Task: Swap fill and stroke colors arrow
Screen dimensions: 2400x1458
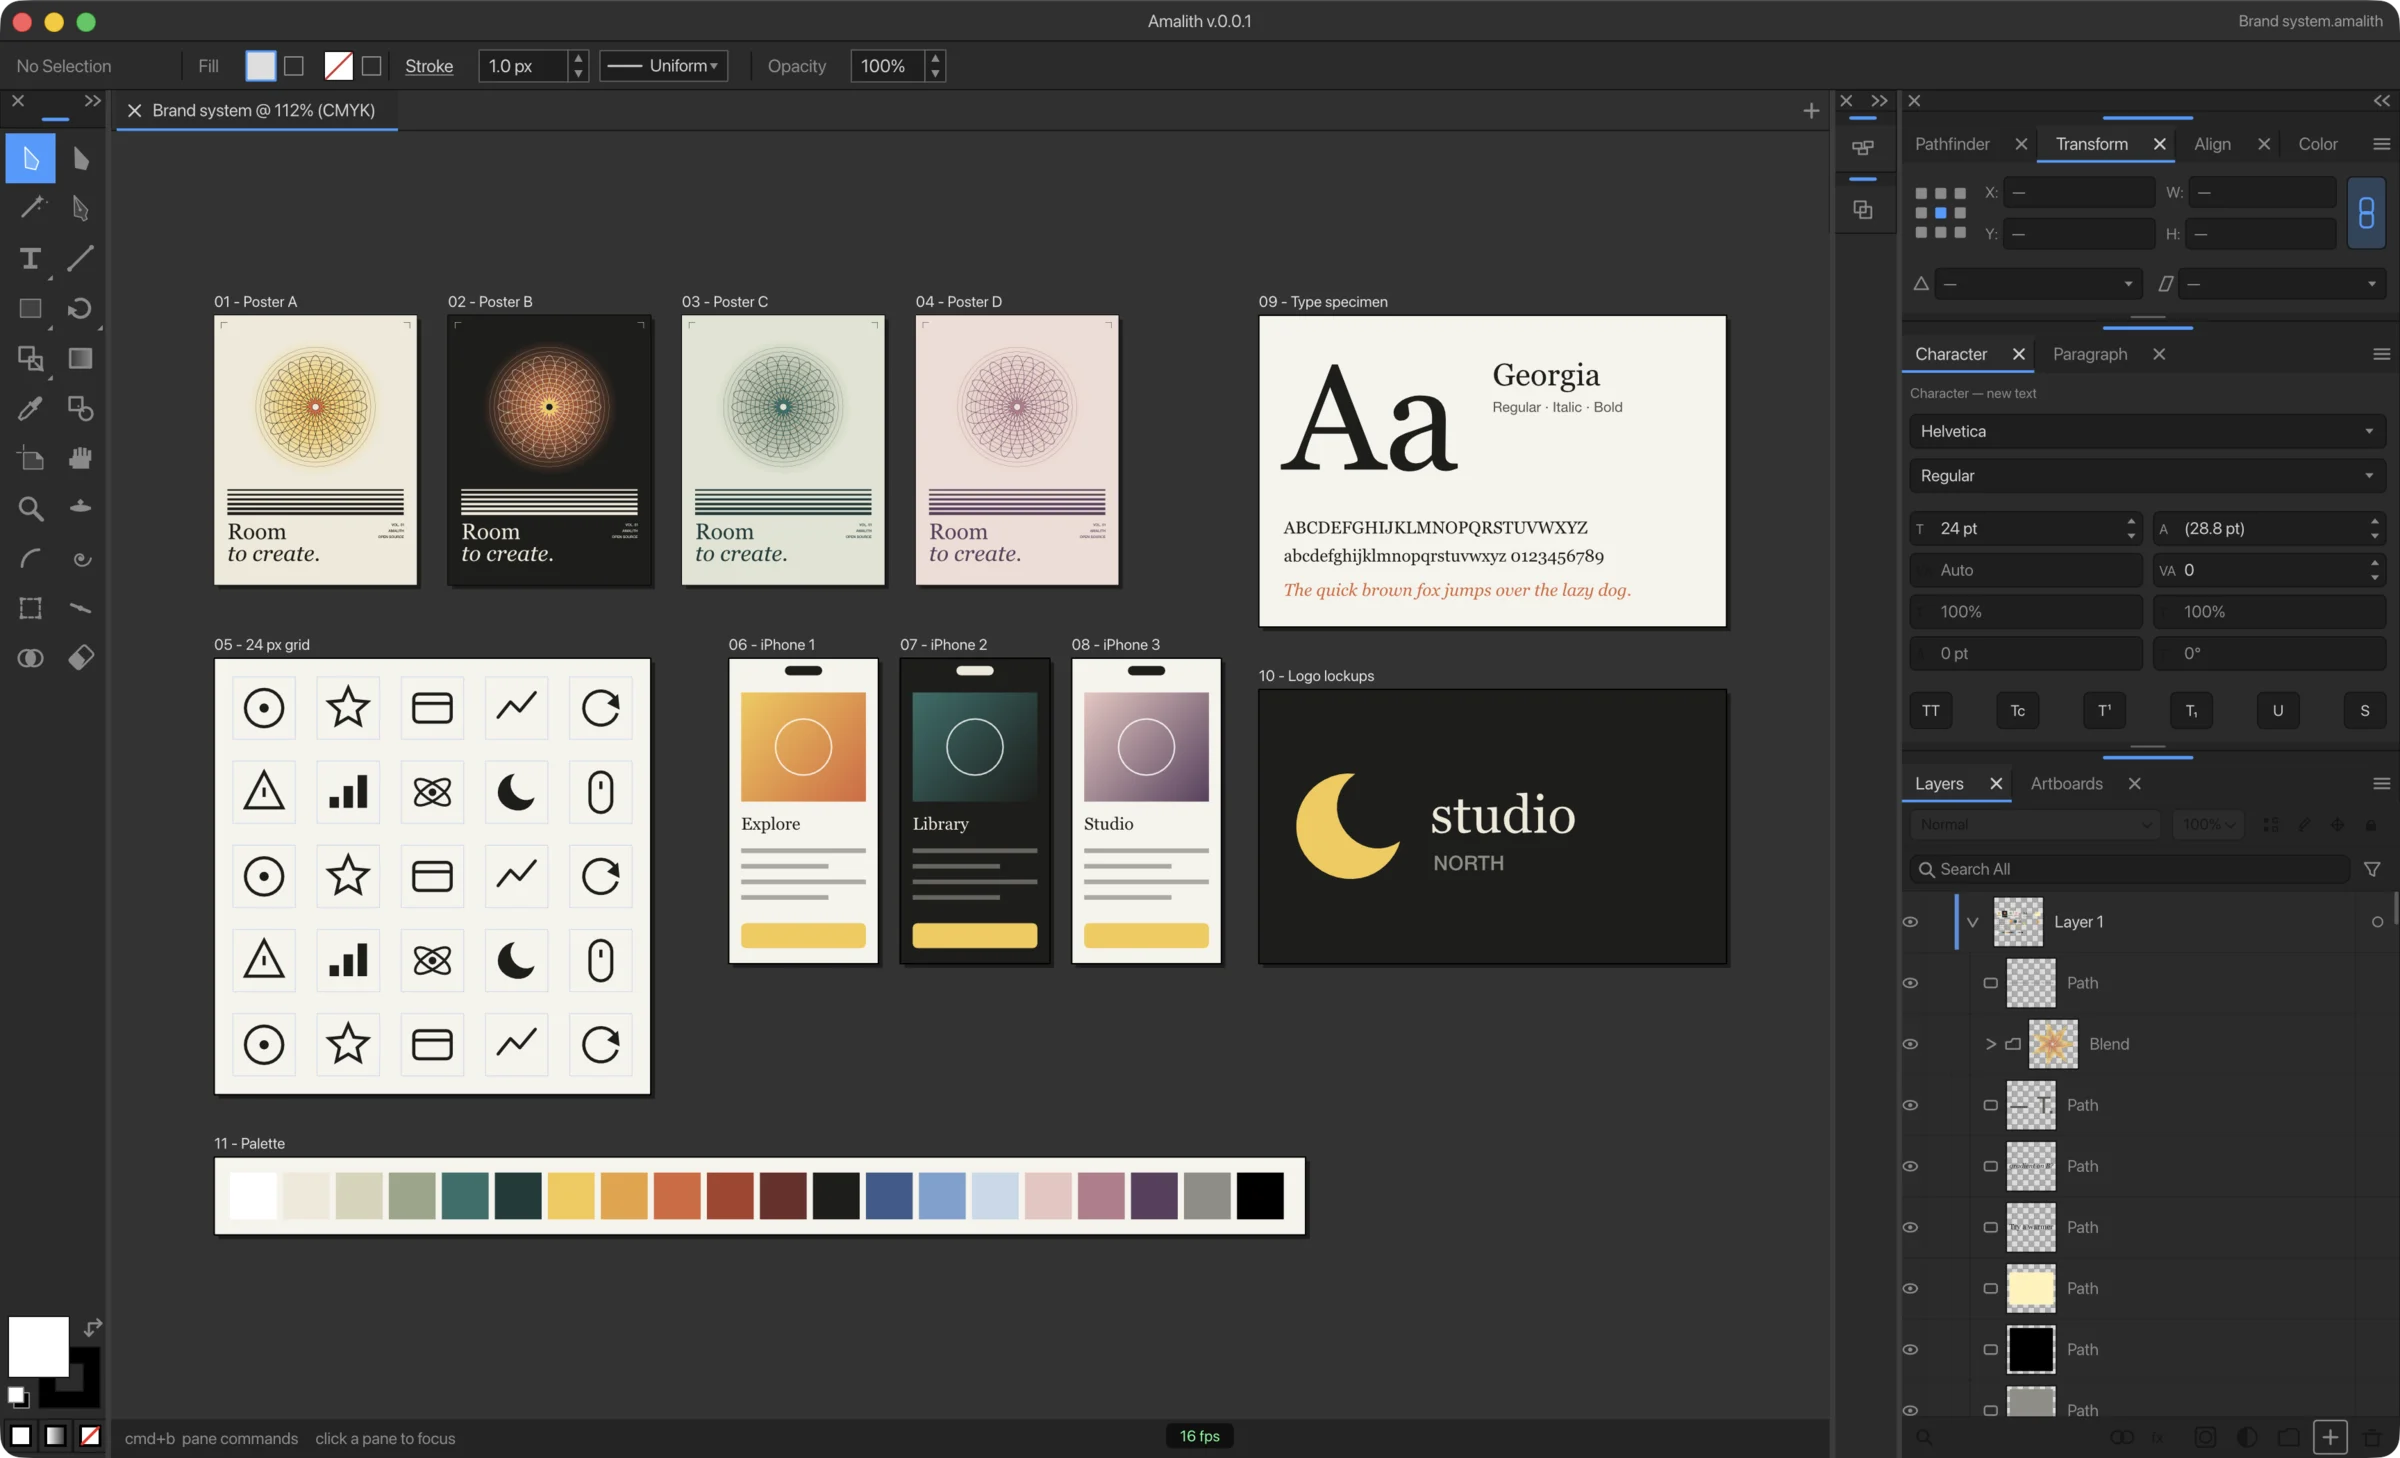Action: [x=92, y=1328]
